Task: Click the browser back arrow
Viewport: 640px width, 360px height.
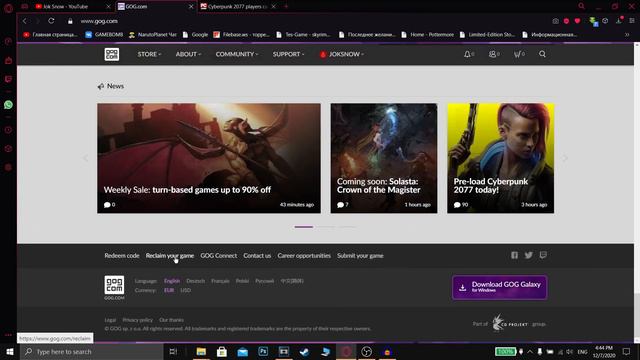Action: coord(24,21)
